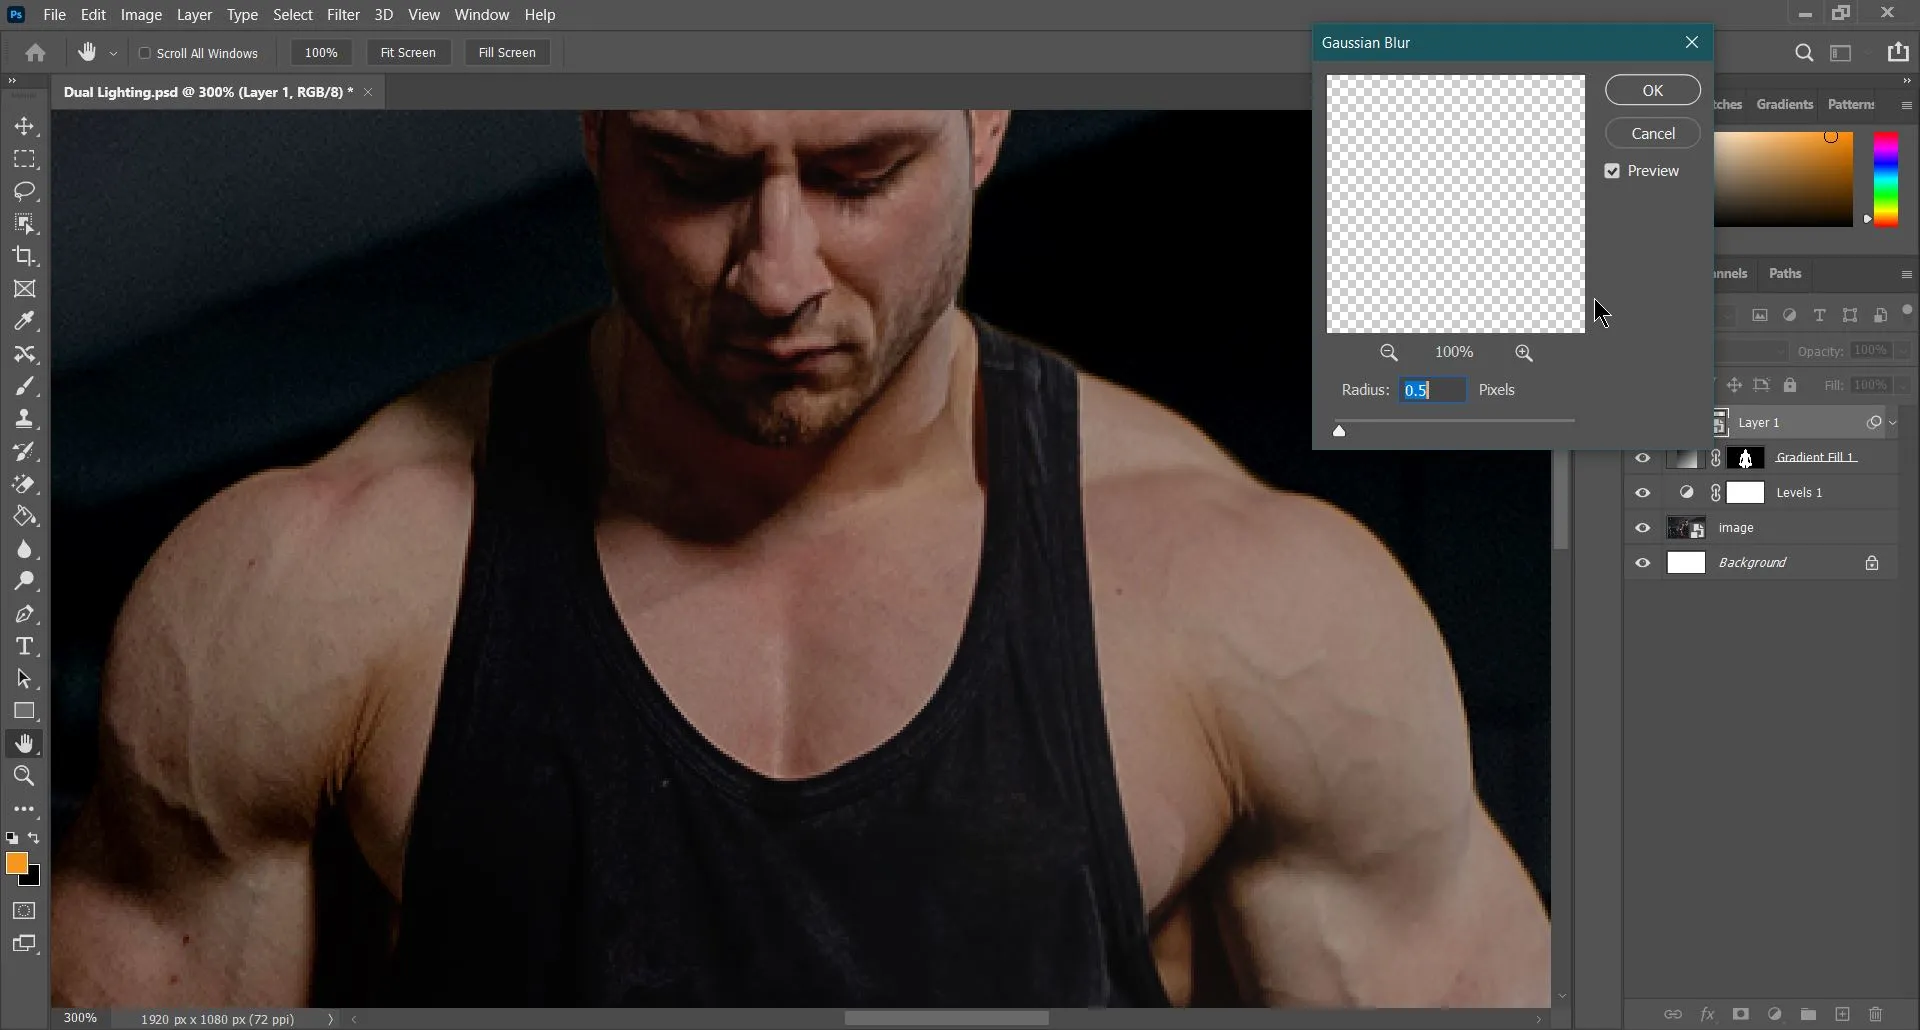This screenshot has height=1030, width=1920.
Task: Pick the Eyedropper tool
Action: [x=25, y=322]
